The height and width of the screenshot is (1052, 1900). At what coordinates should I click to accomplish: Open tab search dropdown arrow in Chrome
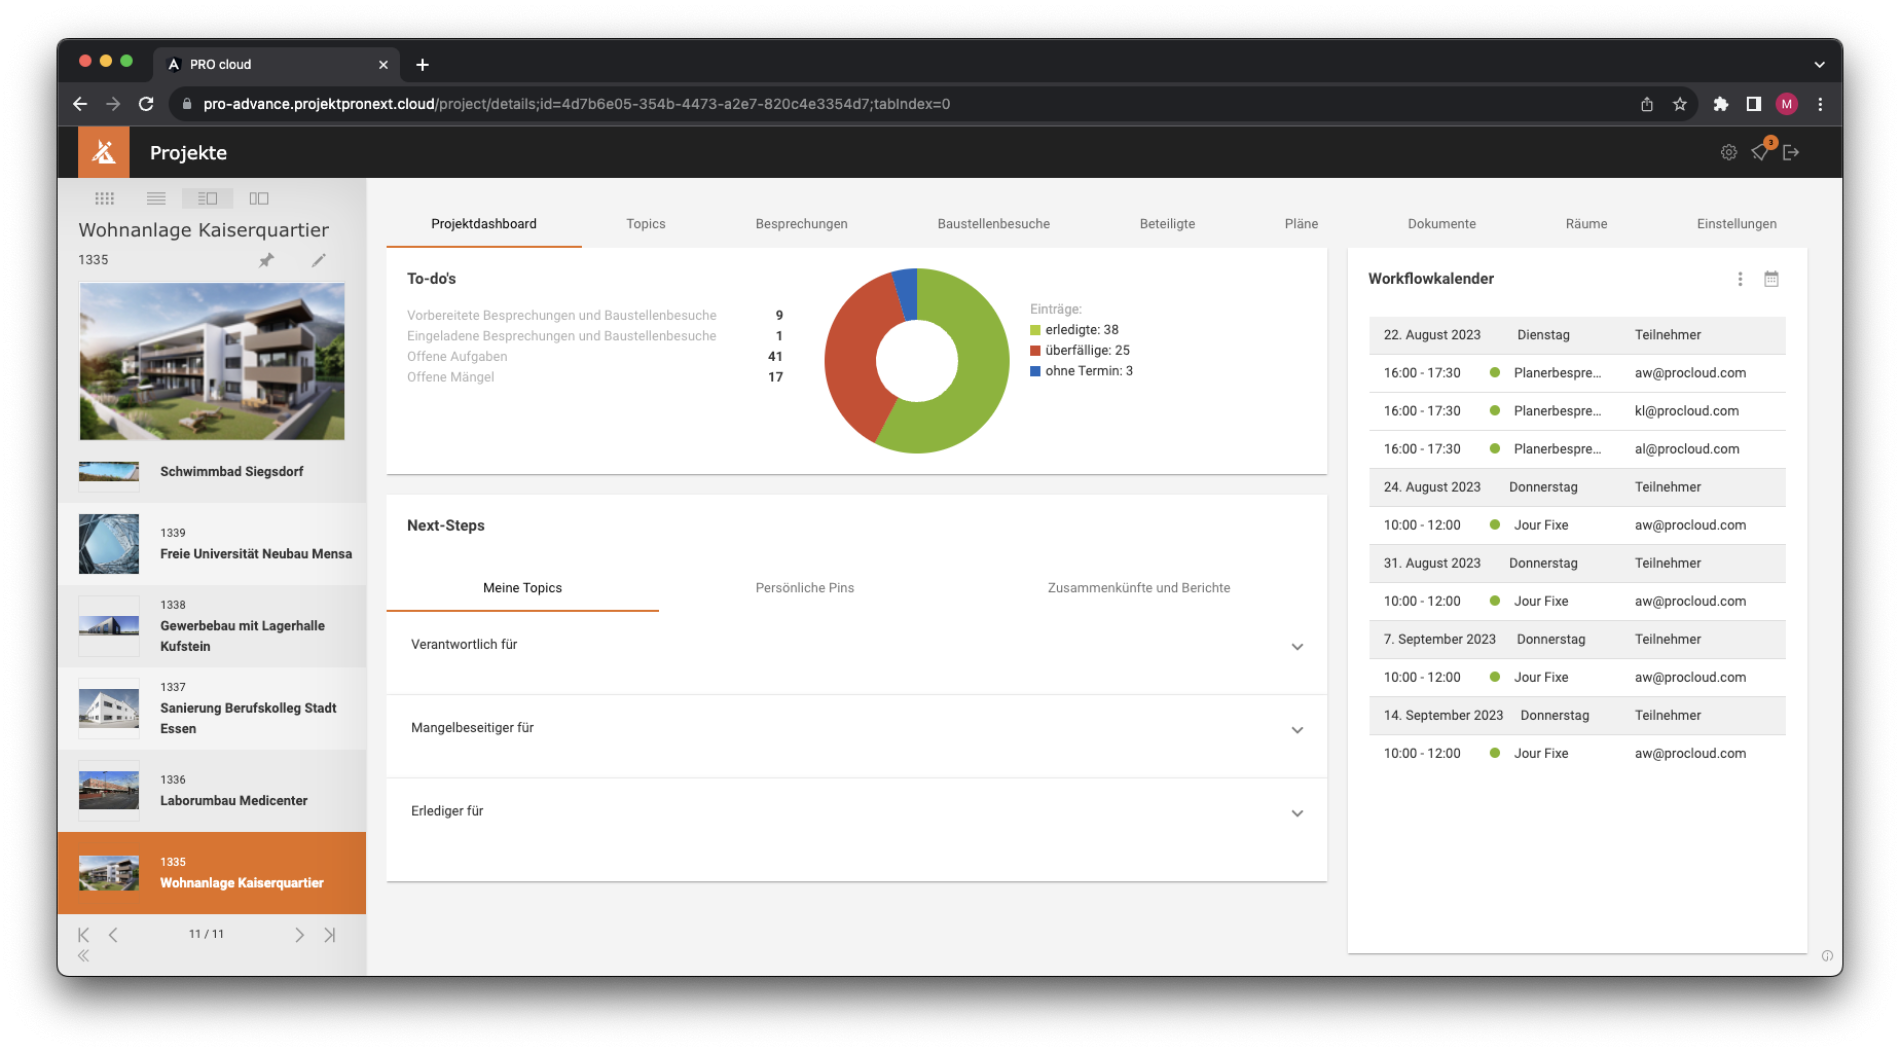[x=1819, y=64]
